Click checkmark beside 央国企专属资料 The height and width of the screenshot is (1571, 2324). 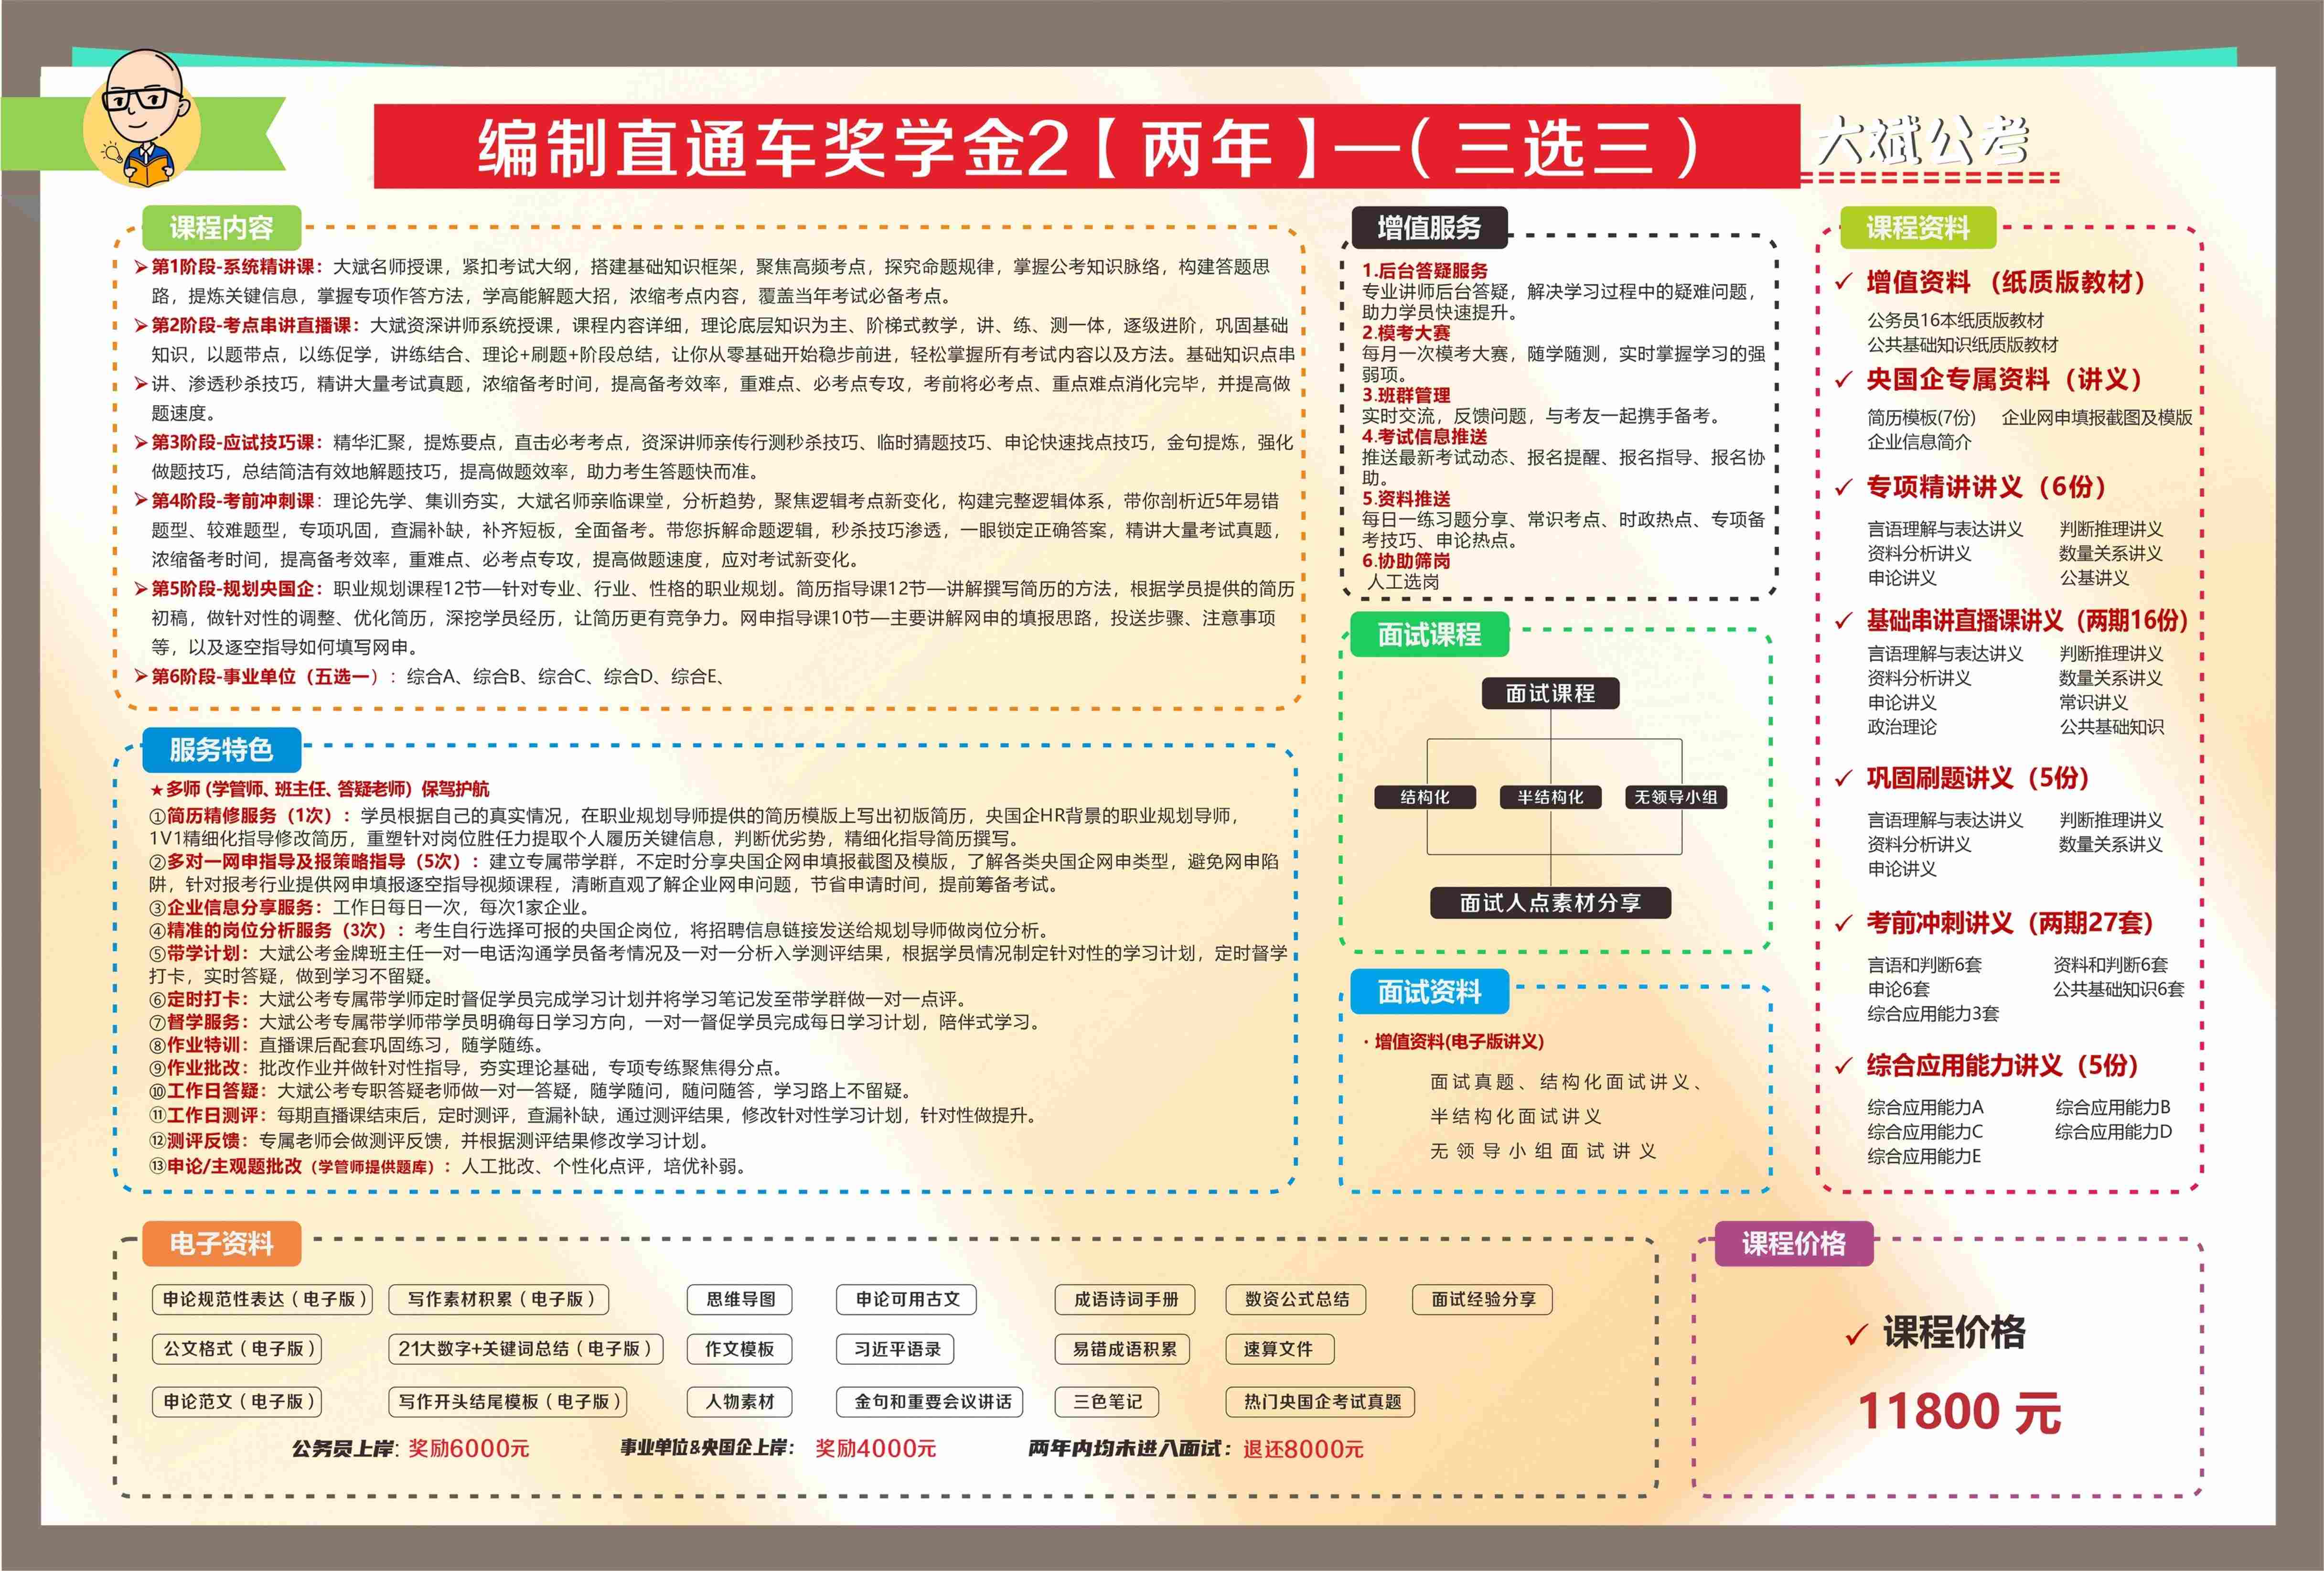point(1843,381)
